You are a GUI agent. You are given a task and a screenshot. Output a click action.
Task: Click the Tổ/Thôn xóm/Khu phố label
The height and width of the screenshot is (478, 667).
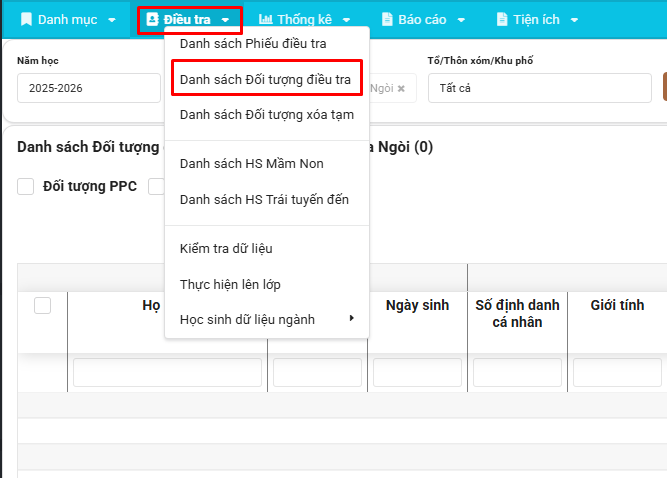(x=480, y=61)
